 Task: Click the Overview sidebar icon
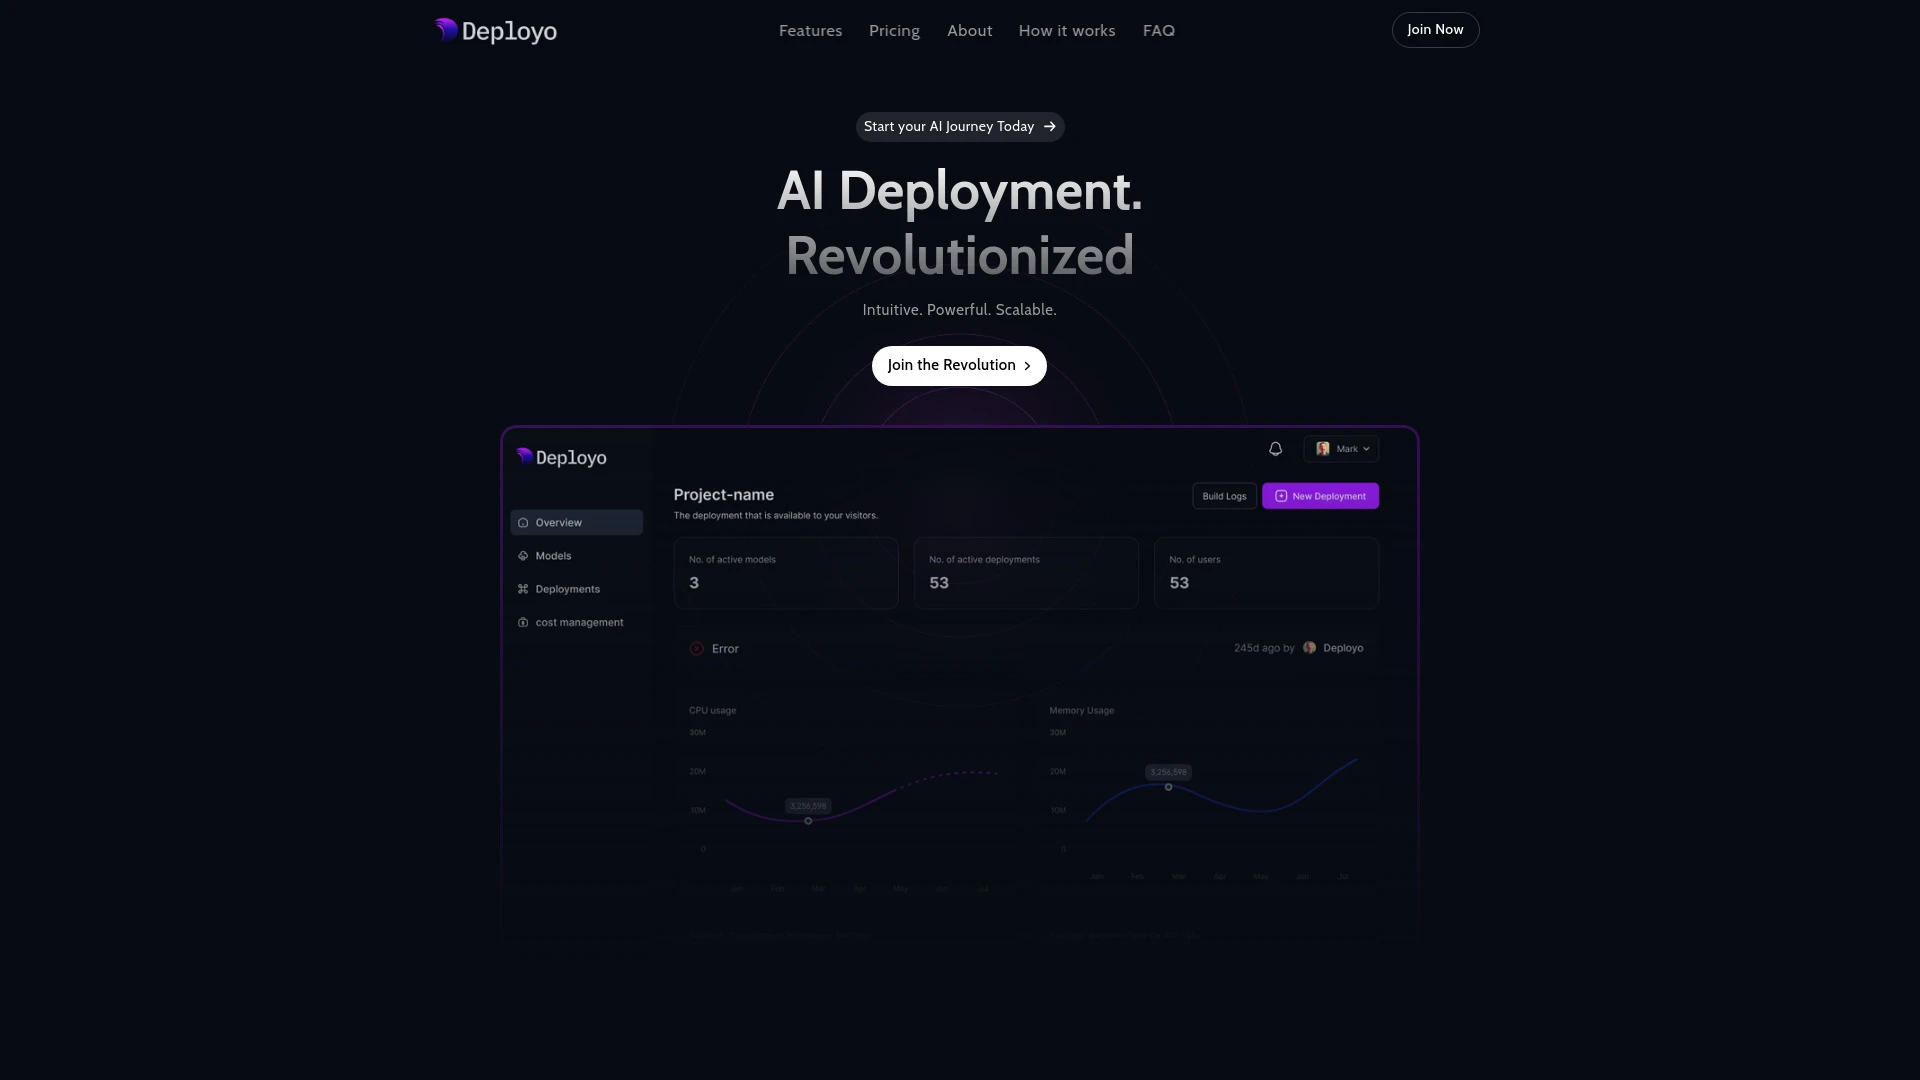[525, 522]
